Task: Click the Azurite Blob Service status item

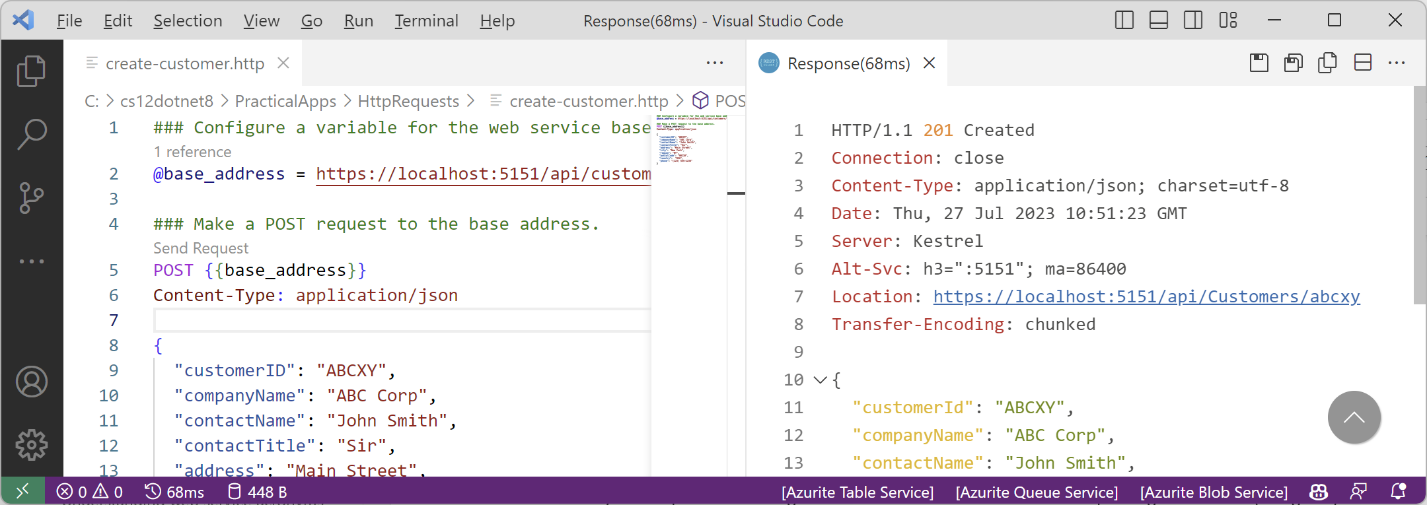Action: click(1214, 492)
